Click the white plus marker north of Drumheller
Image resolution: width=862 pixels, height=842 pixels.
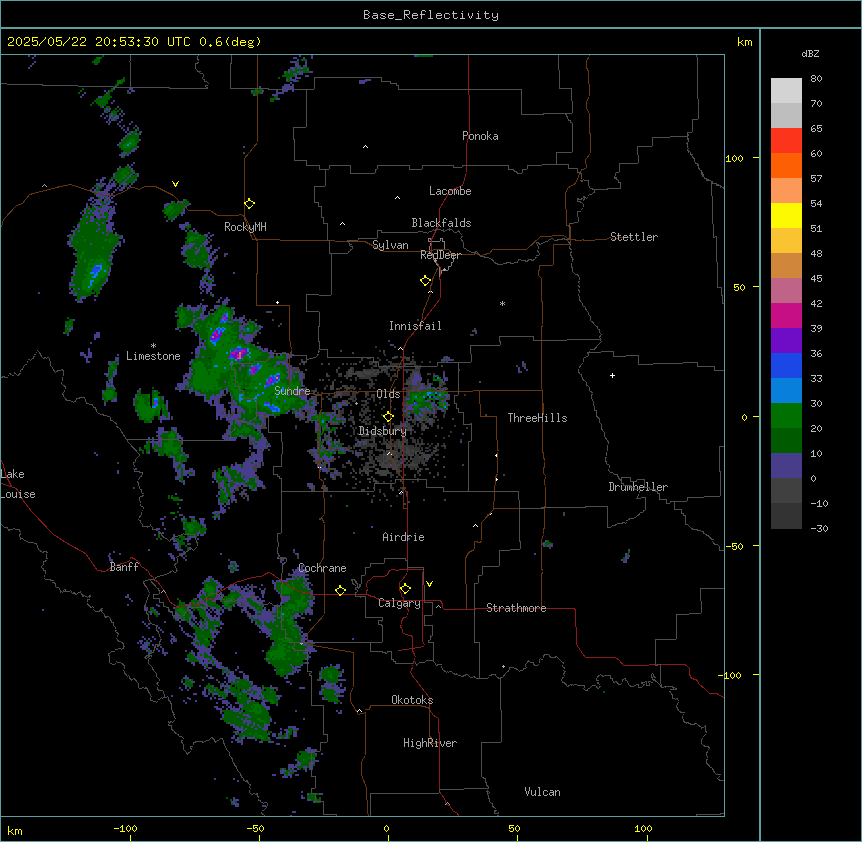click(x=612, y=375)
